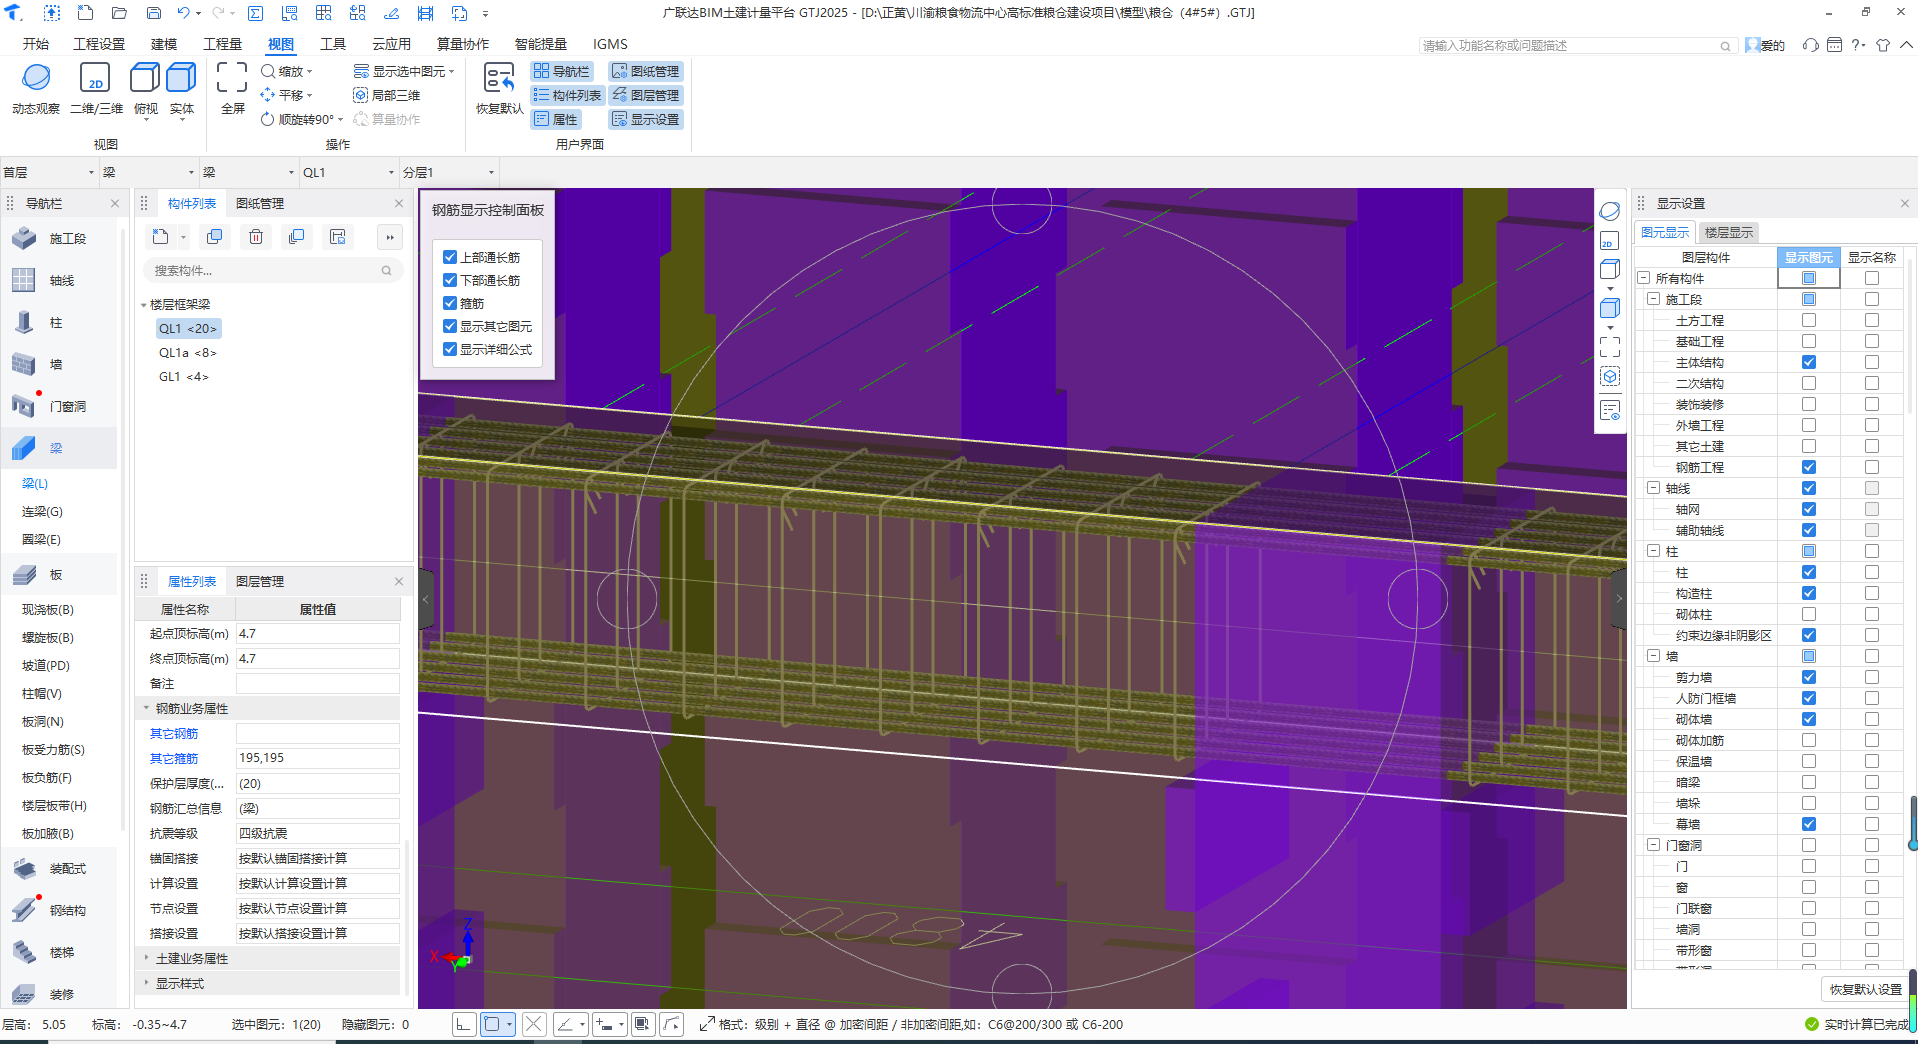Expand the 显示样式 section
The width and height of the screenshot is (1918, 1044).
(x=146, y=983)
